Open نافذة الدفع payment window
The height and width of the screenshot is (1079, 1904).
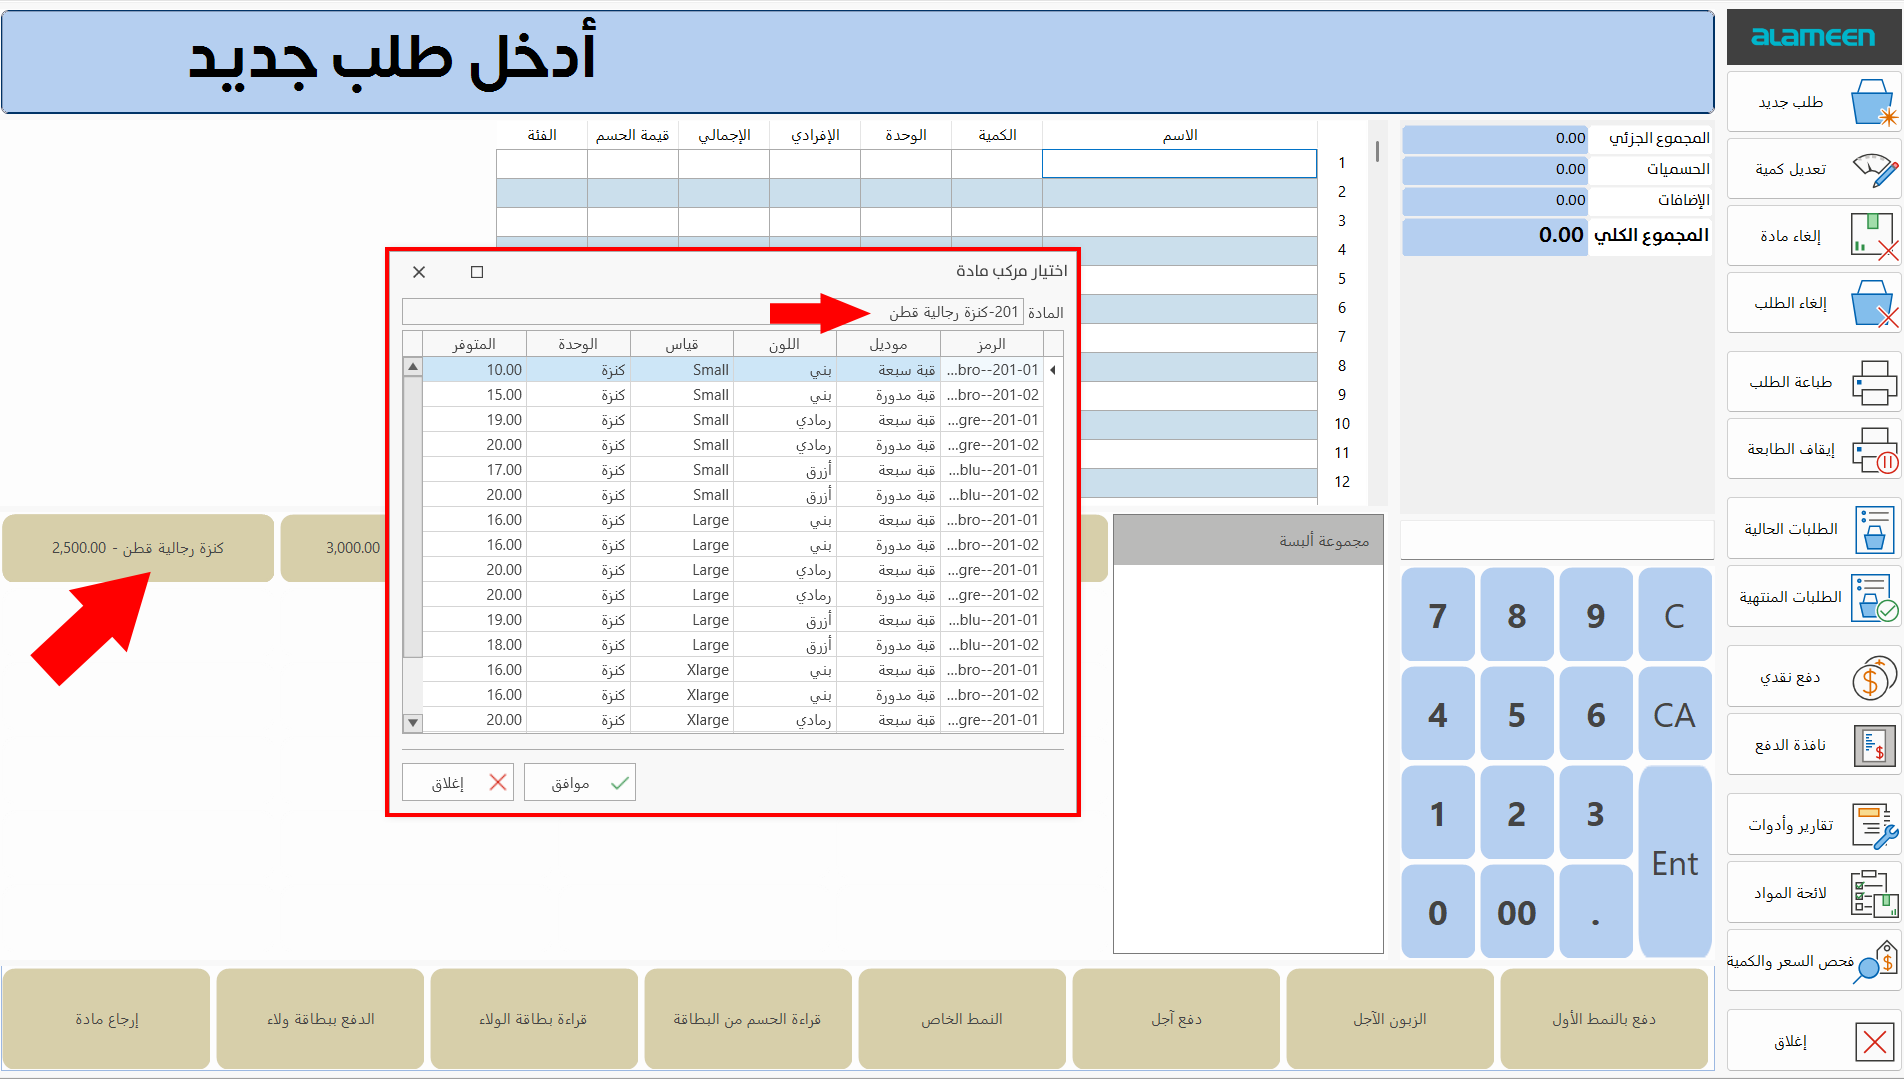(1812, 744)
